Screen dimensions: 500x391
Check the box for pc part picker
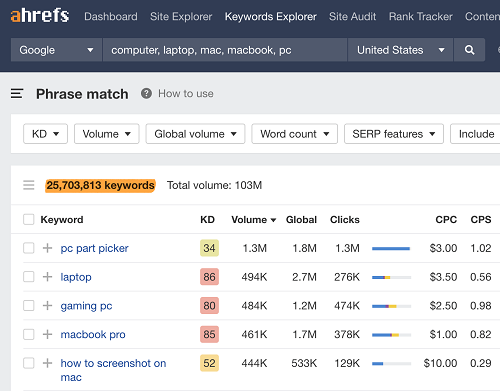pyautogui.click(x=29, y=248)
